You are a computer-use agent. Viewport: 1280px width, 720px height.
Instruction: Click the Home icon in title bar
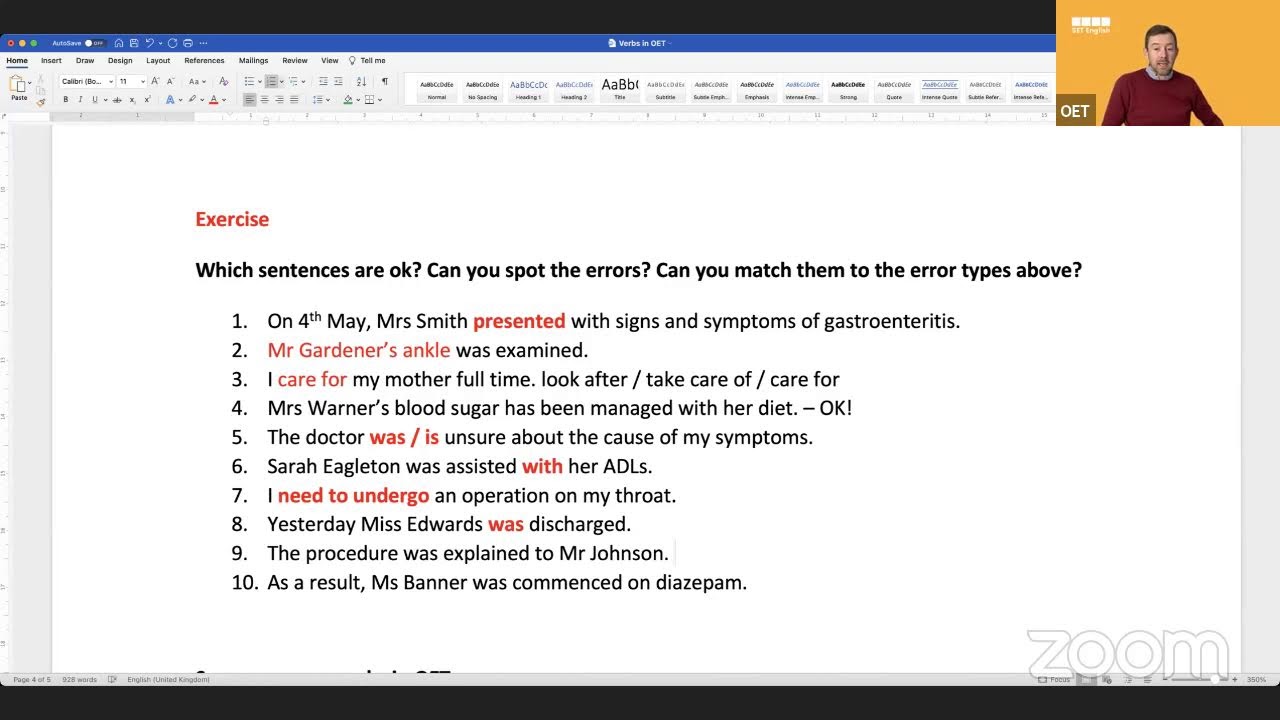119,43
